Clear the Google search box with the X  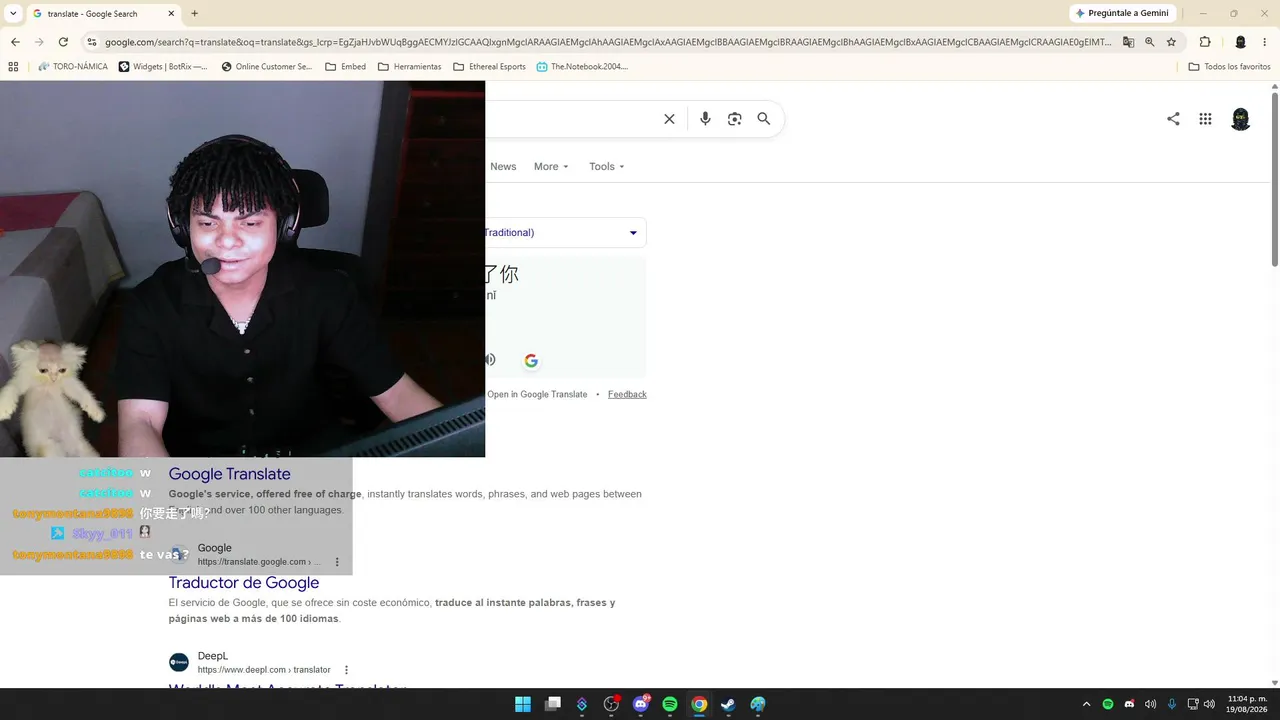(669, 119)
